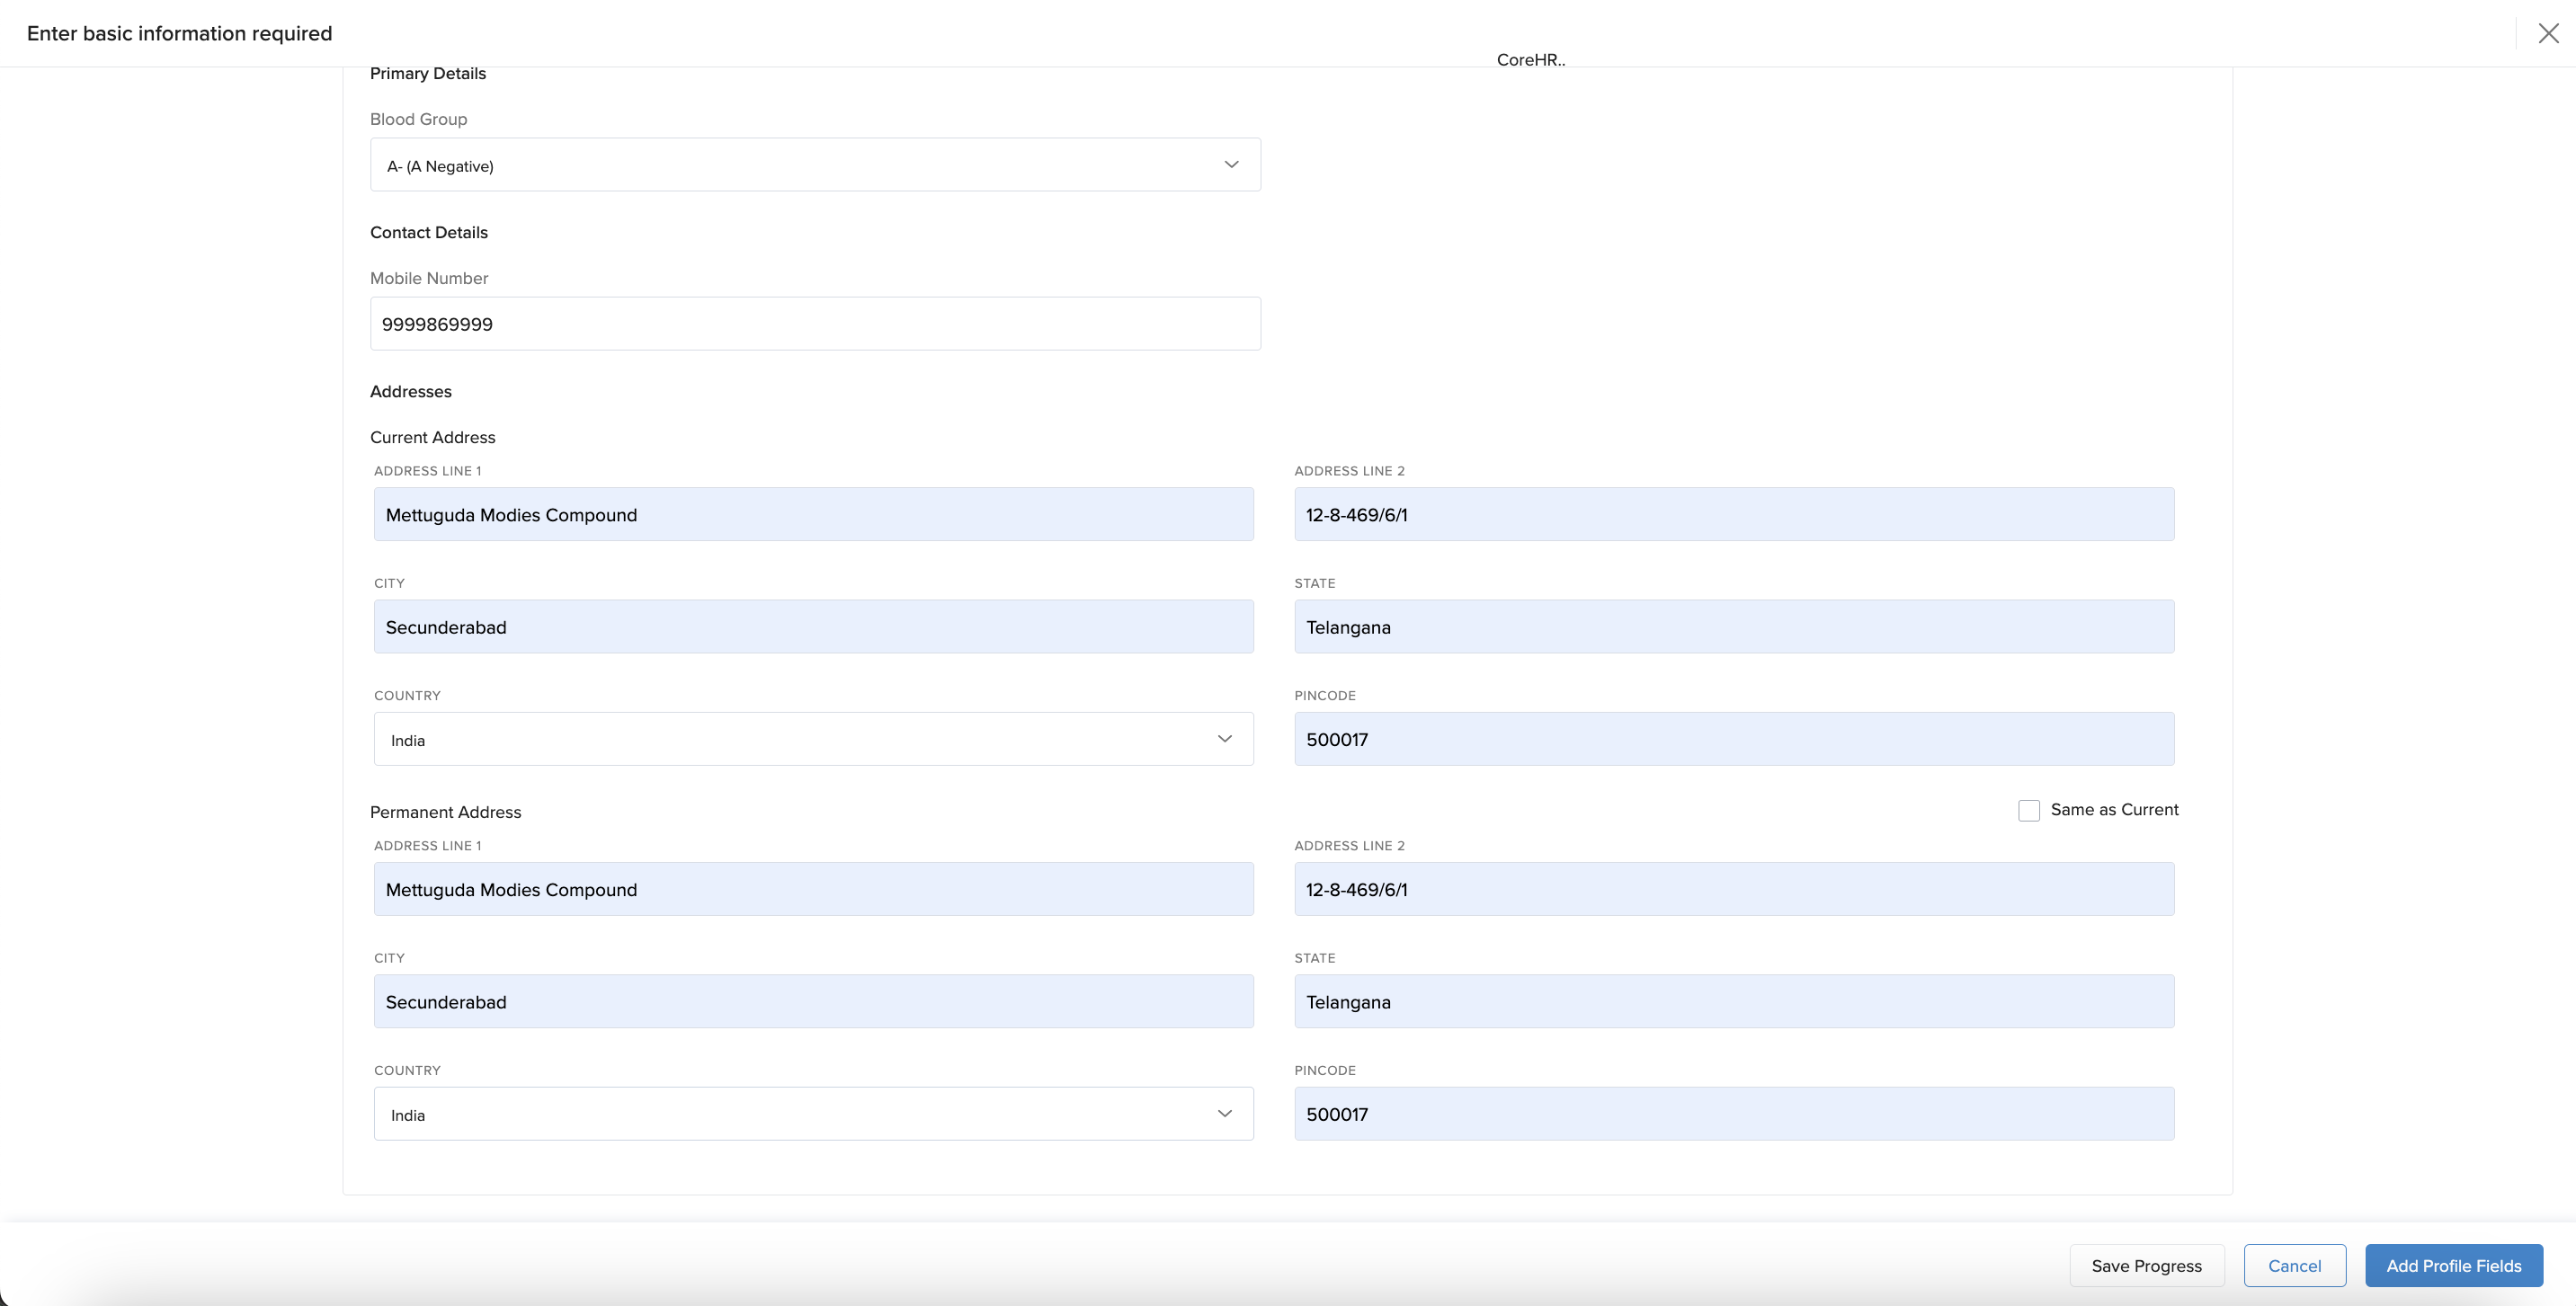The height and width of the screenshot is (1306, 2576).
Task: Click Add Profile Fields button
Action: tap(2453, 1265)
